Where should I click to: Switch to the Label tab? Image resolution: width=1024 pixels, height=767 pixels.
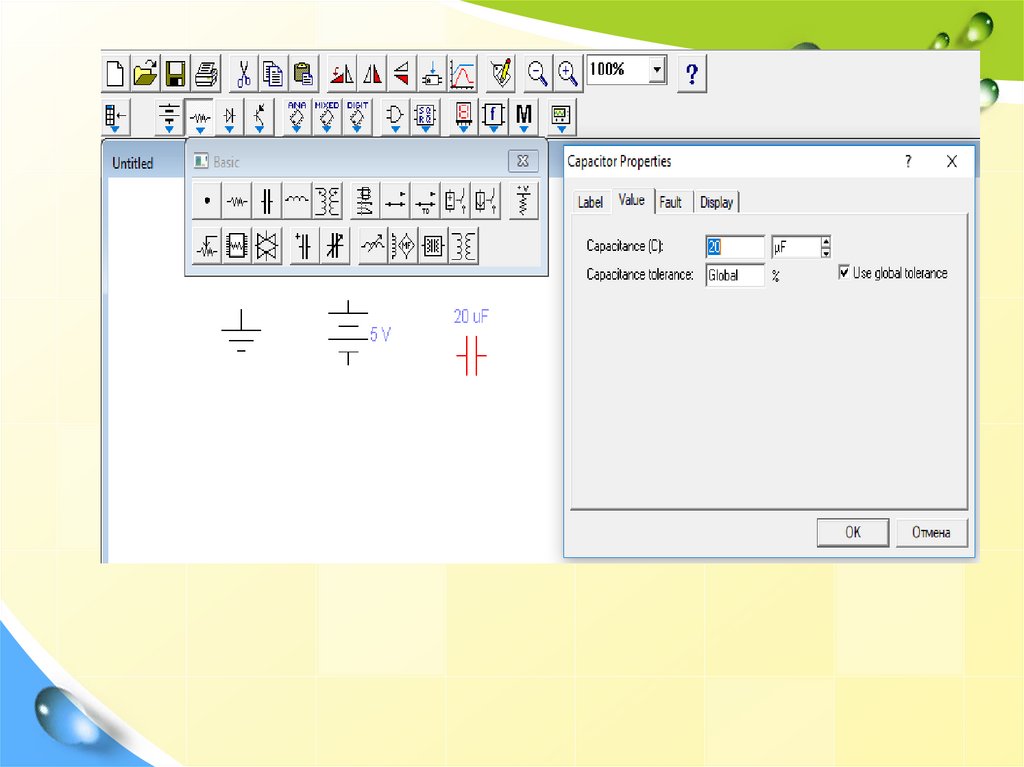pos(590,202)
